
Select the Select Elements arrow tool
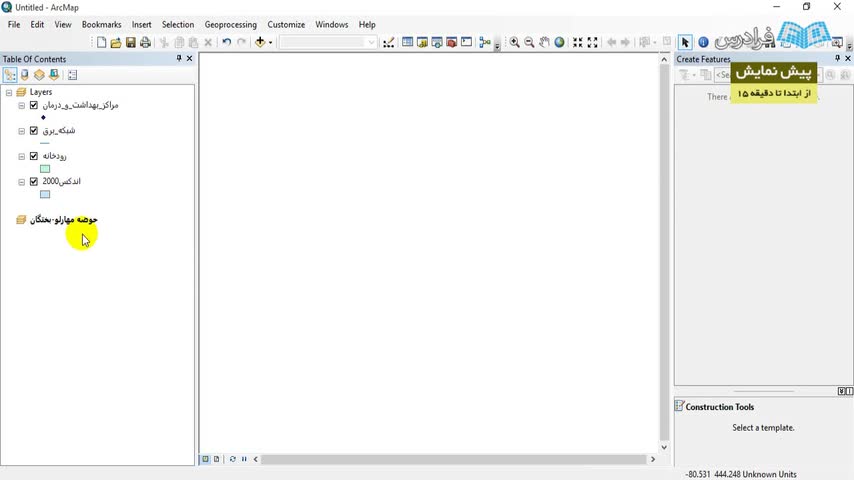[x=685, y=42]
